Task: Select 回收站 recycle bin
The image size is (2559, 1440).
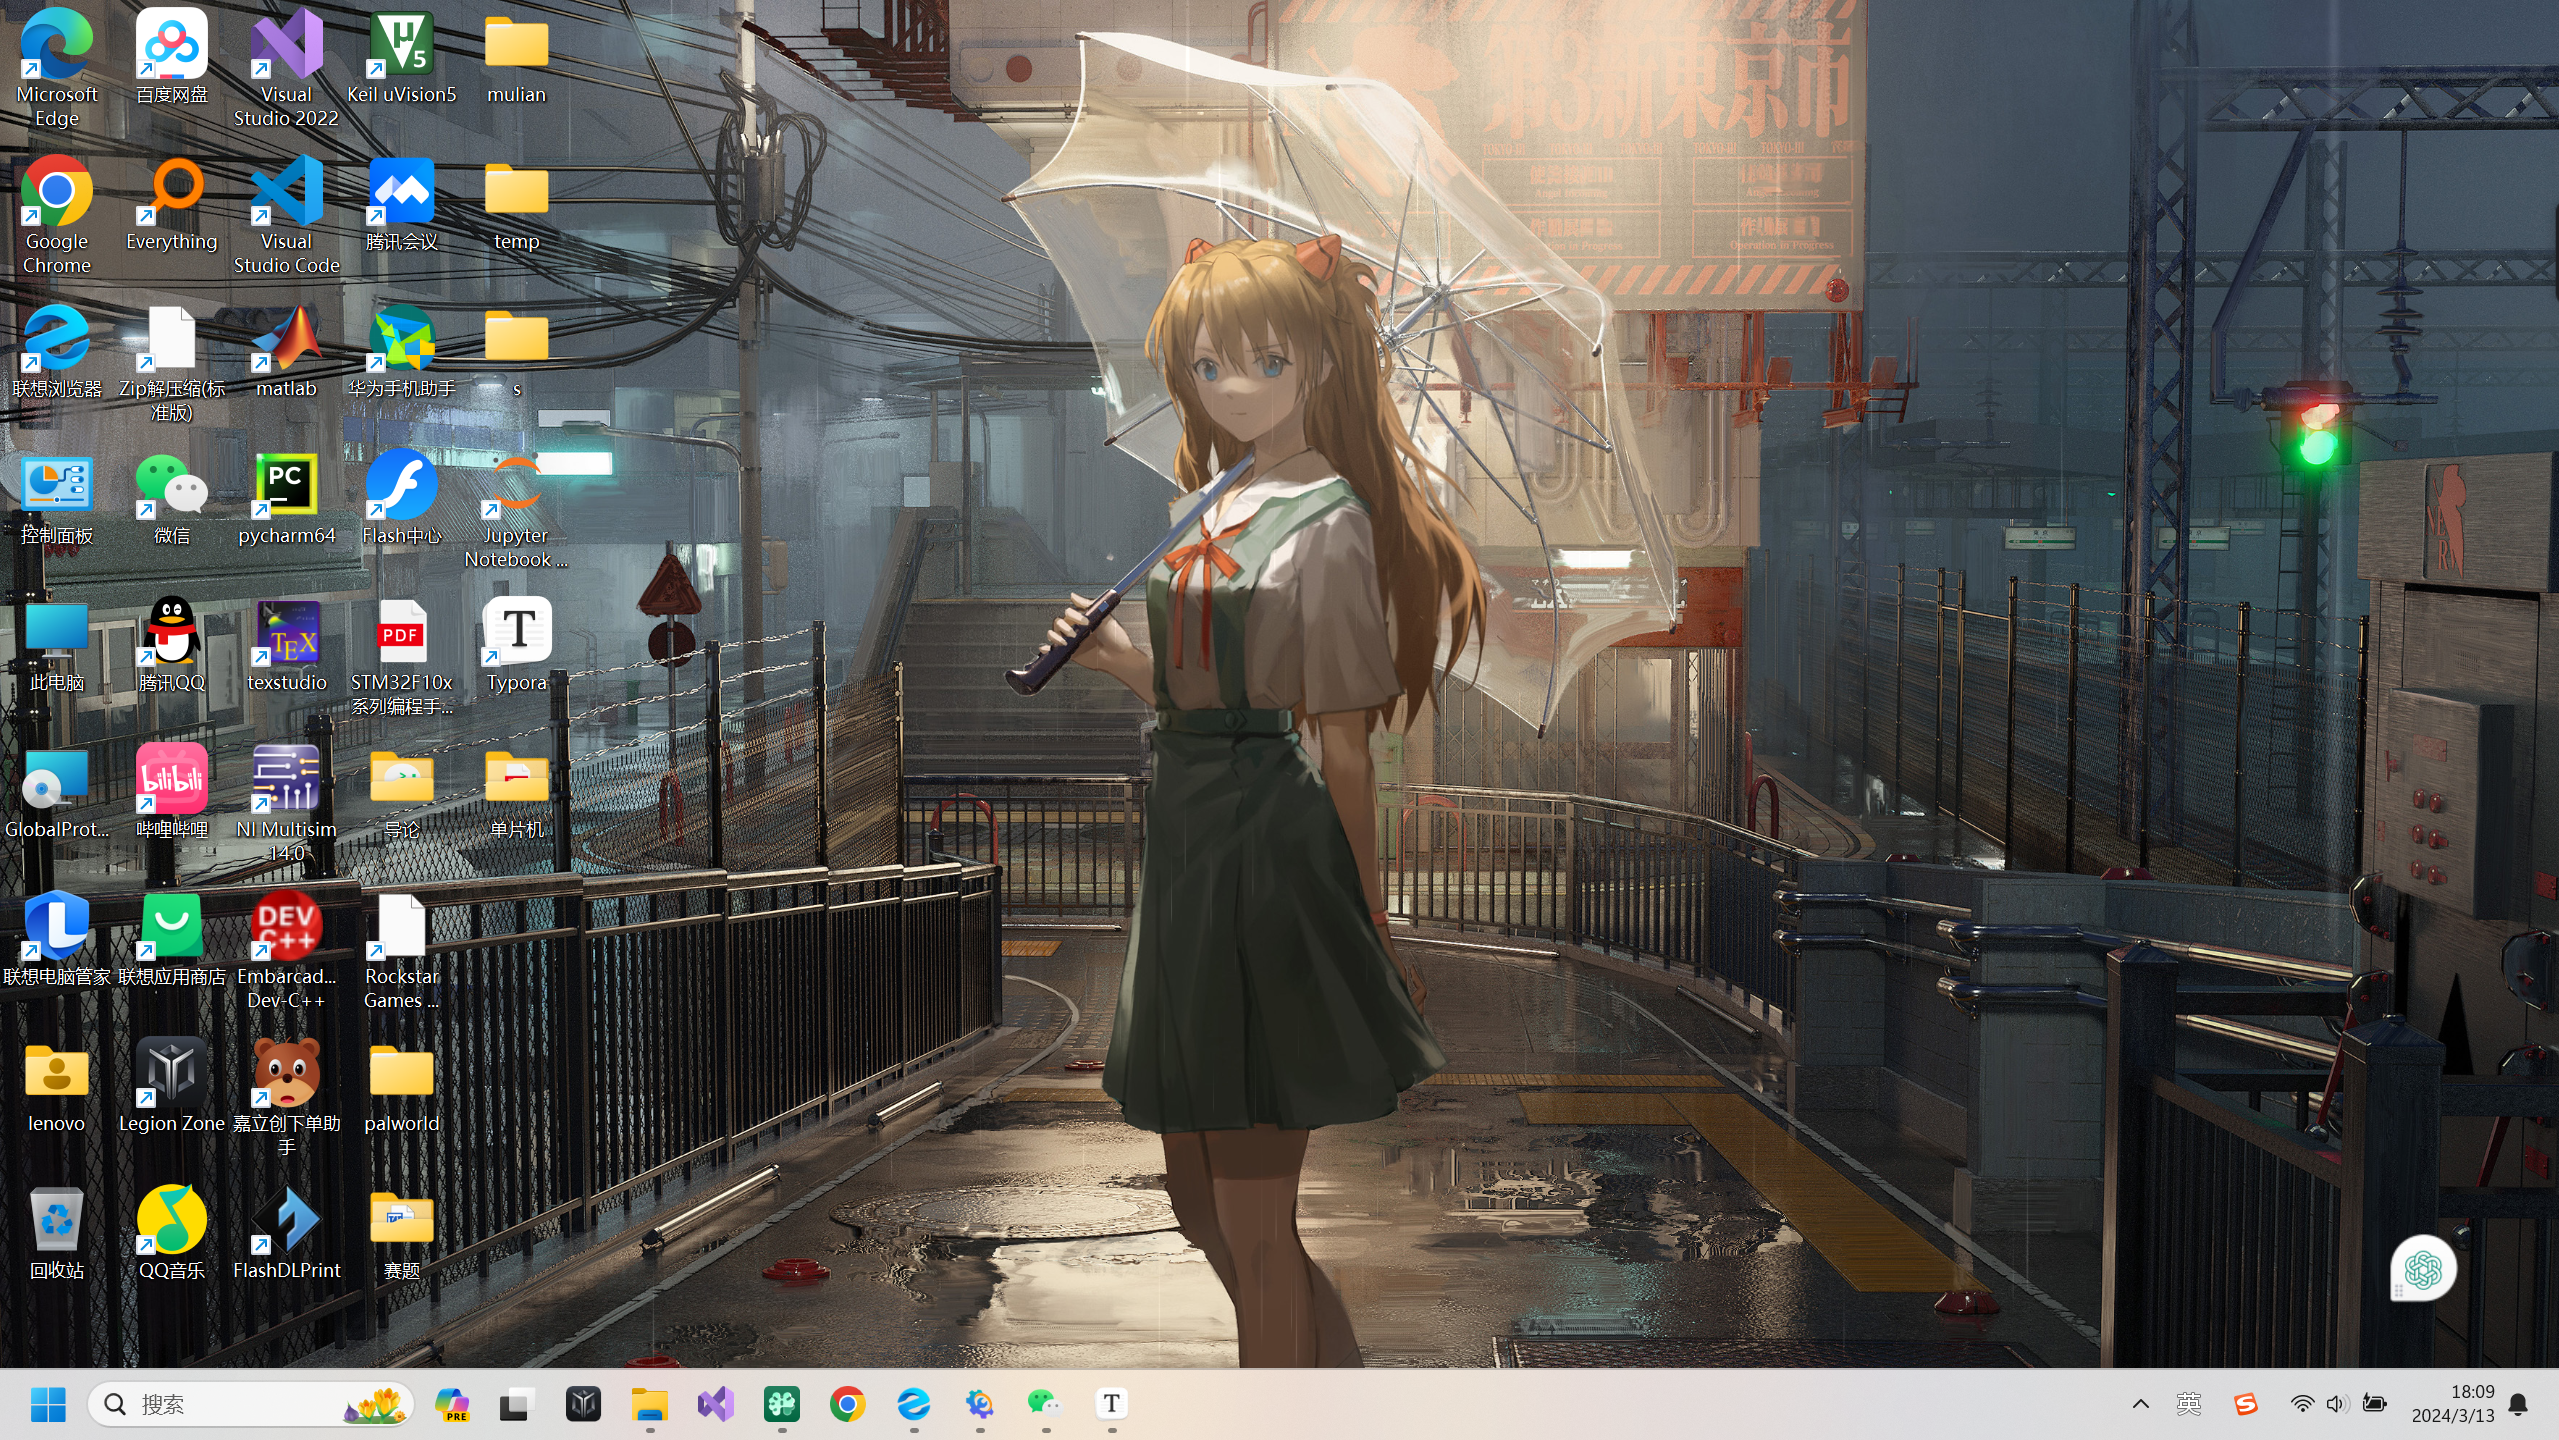Action: (57, 1233)
